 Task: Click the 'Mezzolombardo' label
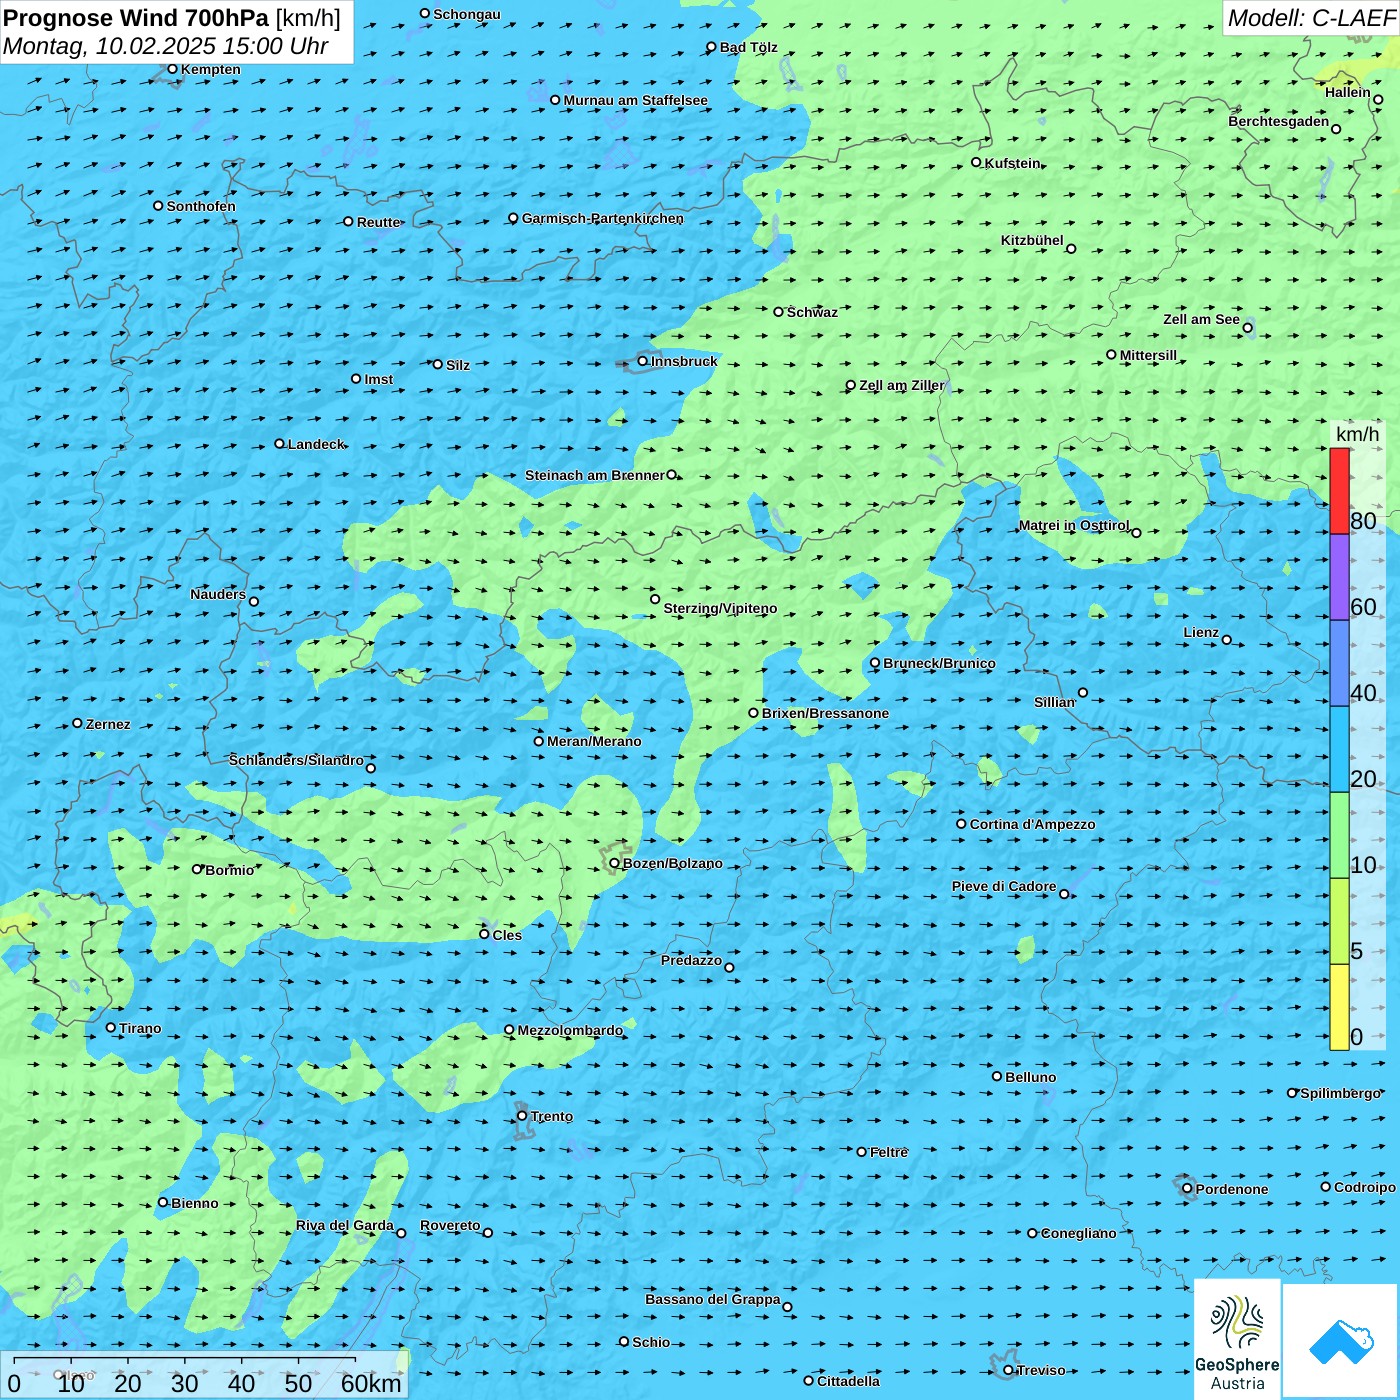(570, 1030)
